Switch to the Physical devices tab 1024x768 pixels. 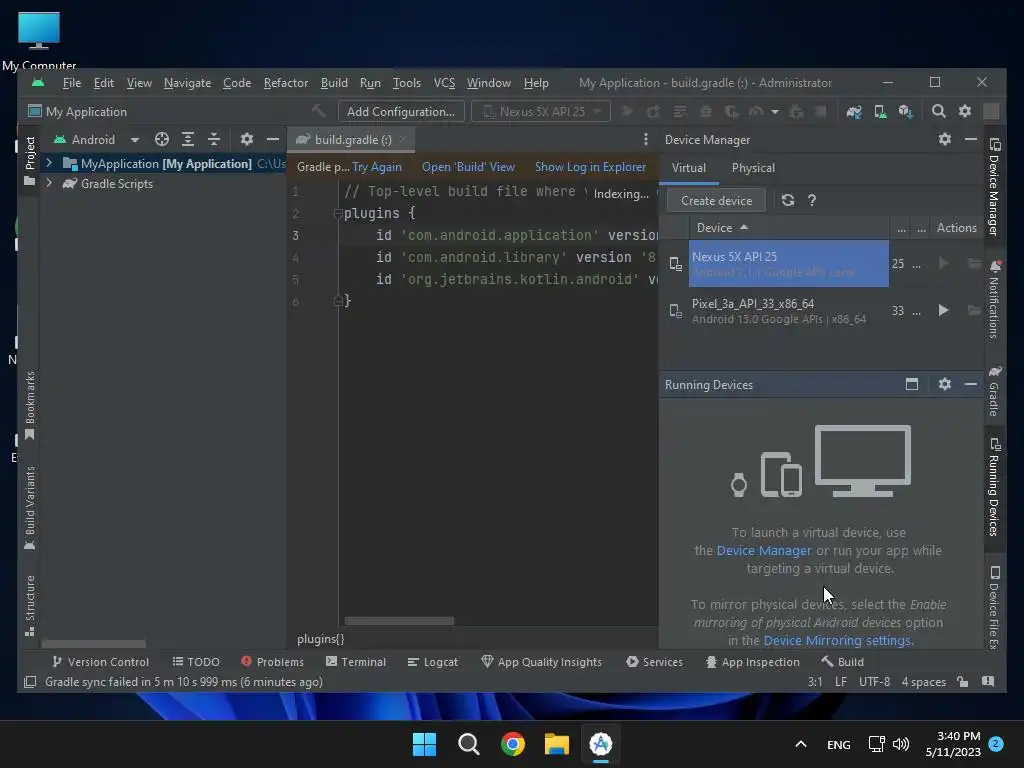[x=753, y=168]
